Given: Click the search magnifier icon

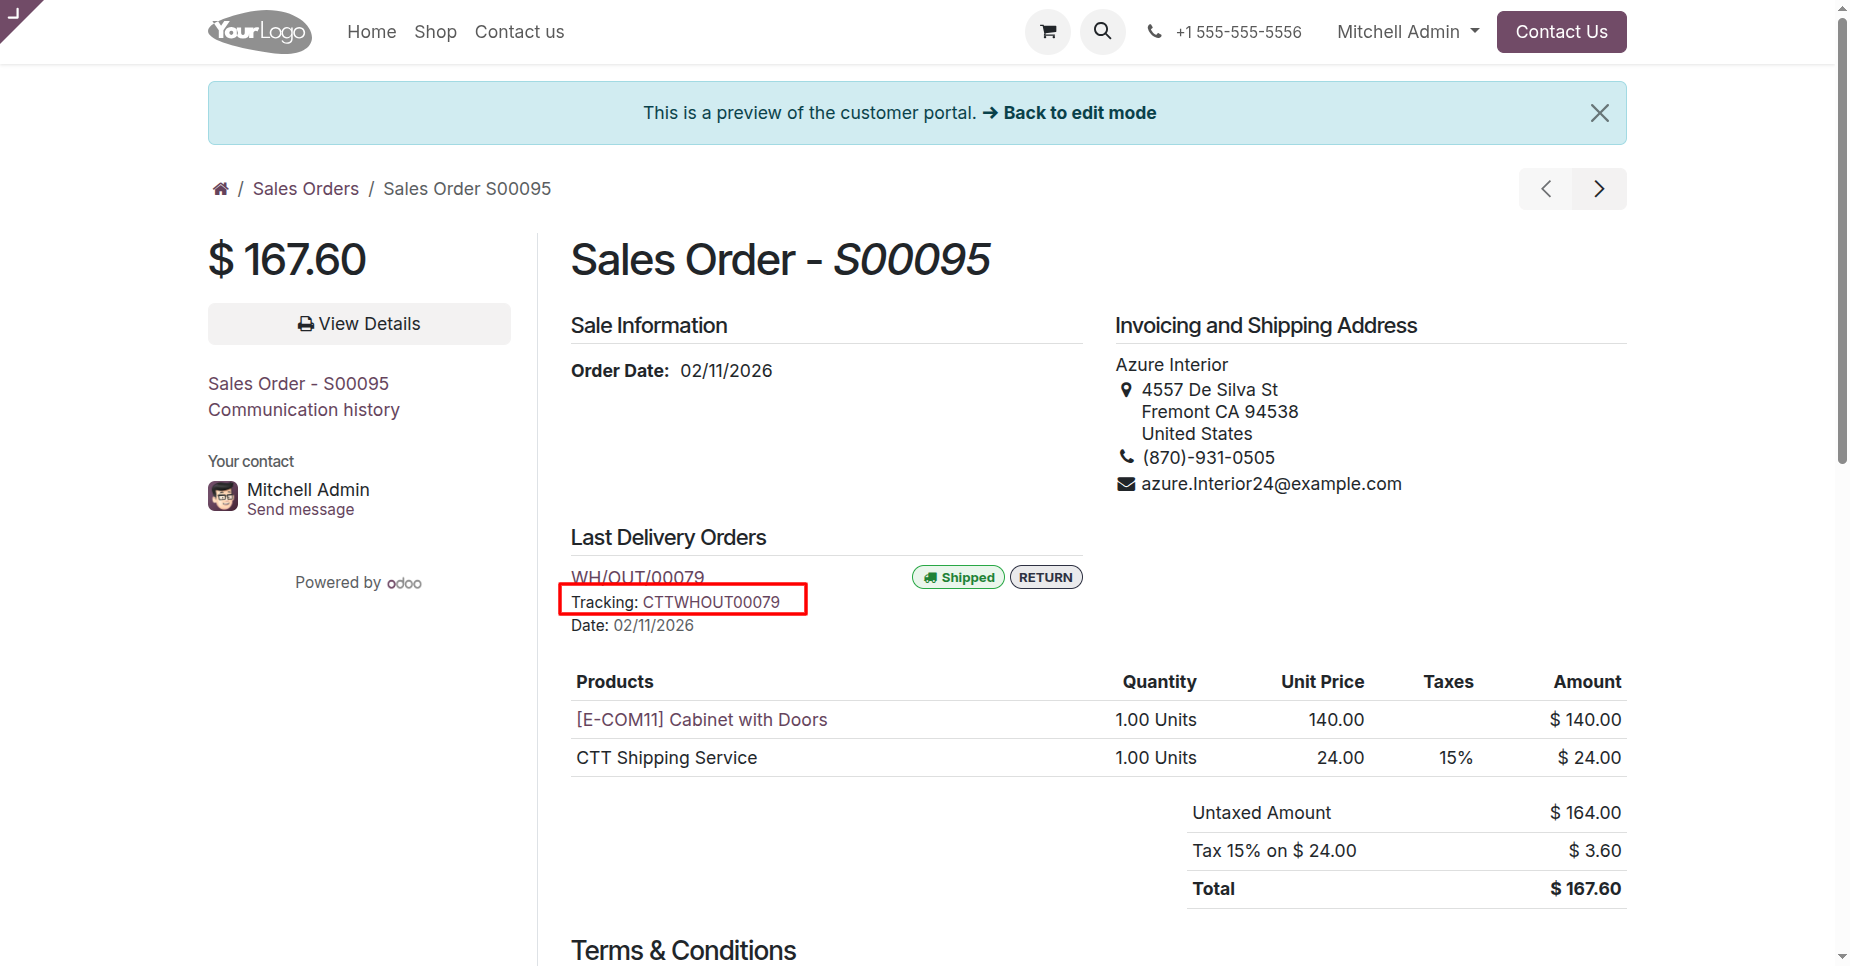Looking at the screenshot, I should pyautogui.click(x=1102, y=32).
